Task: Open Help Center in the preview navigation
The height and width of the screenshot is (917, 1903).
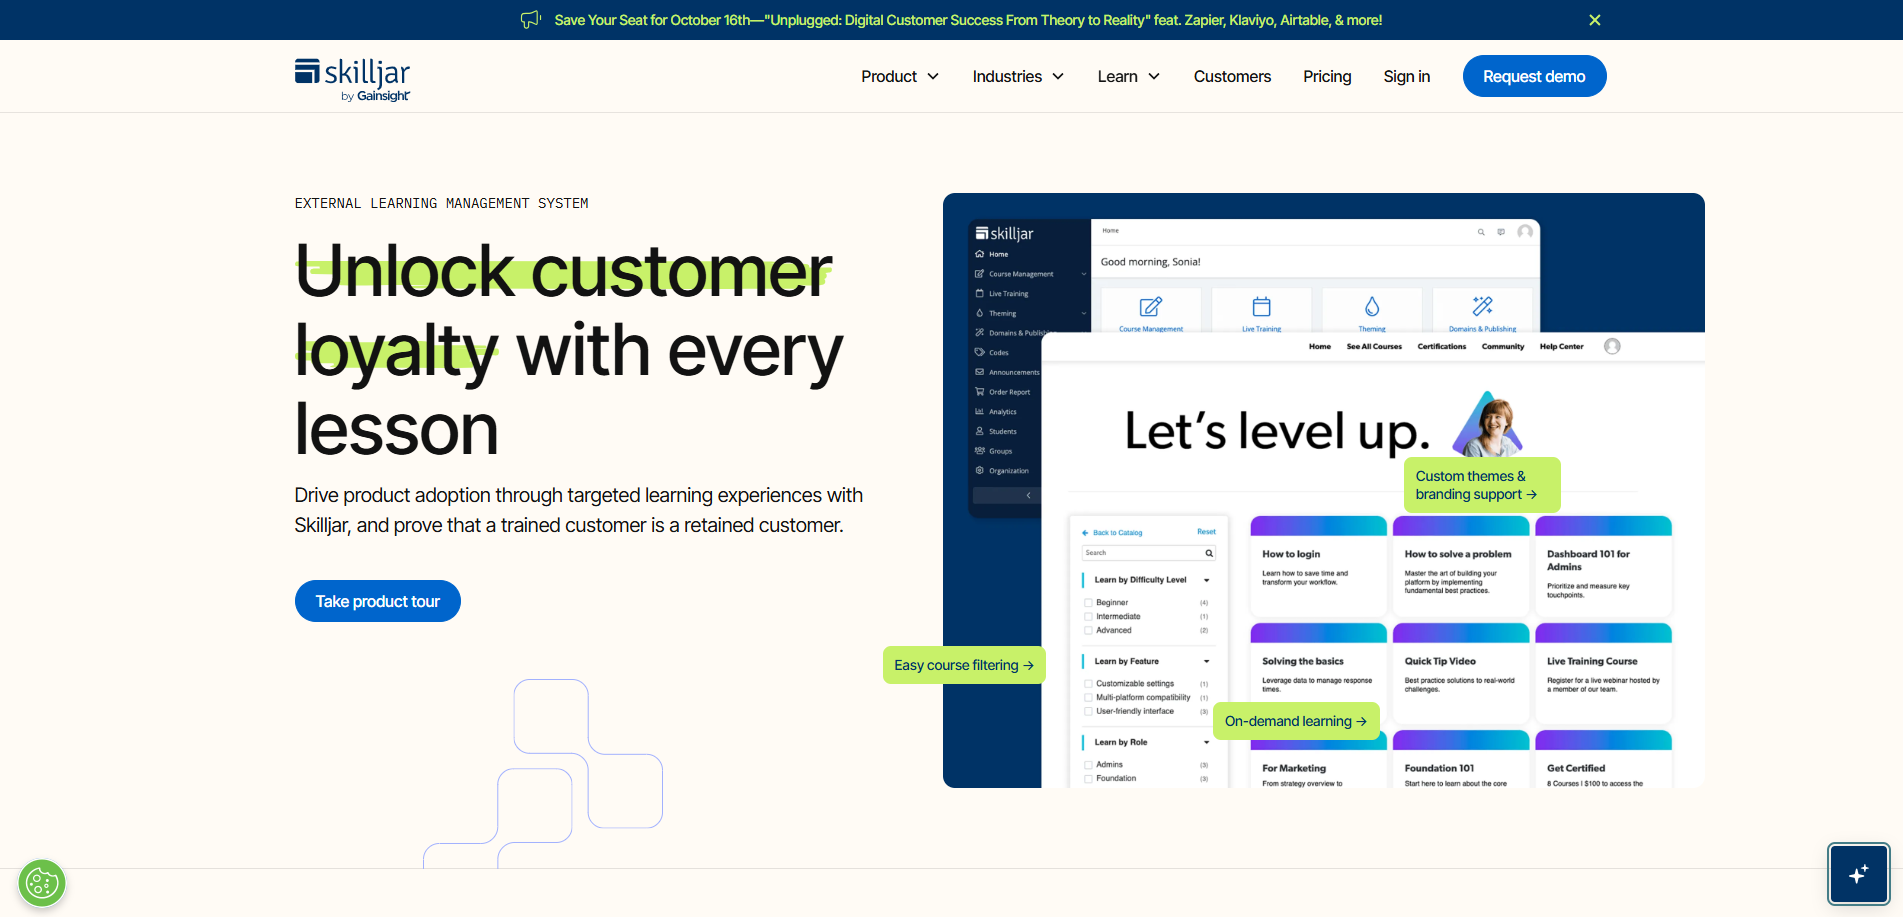Action: (x=1561, y=346)
